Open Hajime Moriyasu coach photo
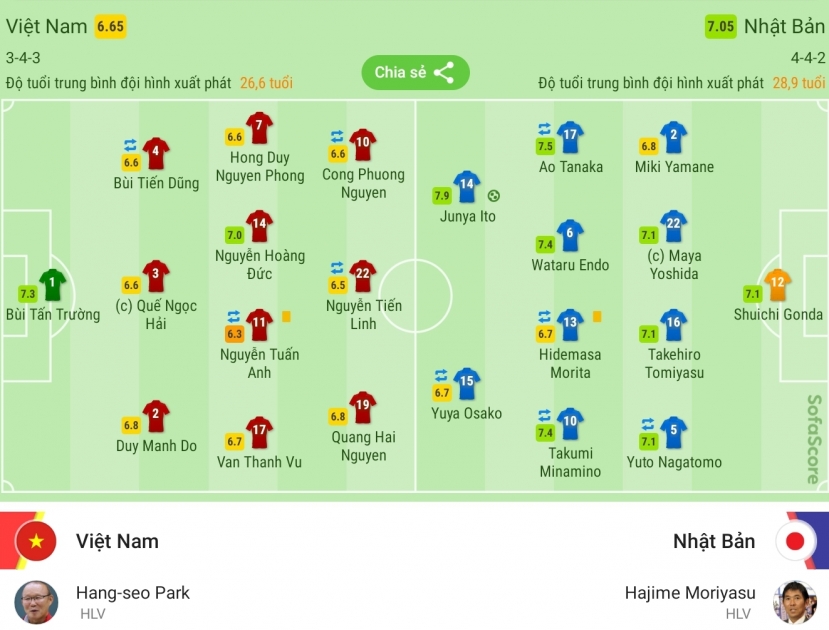Screen dimensions: 829x630 click(795, 603)
